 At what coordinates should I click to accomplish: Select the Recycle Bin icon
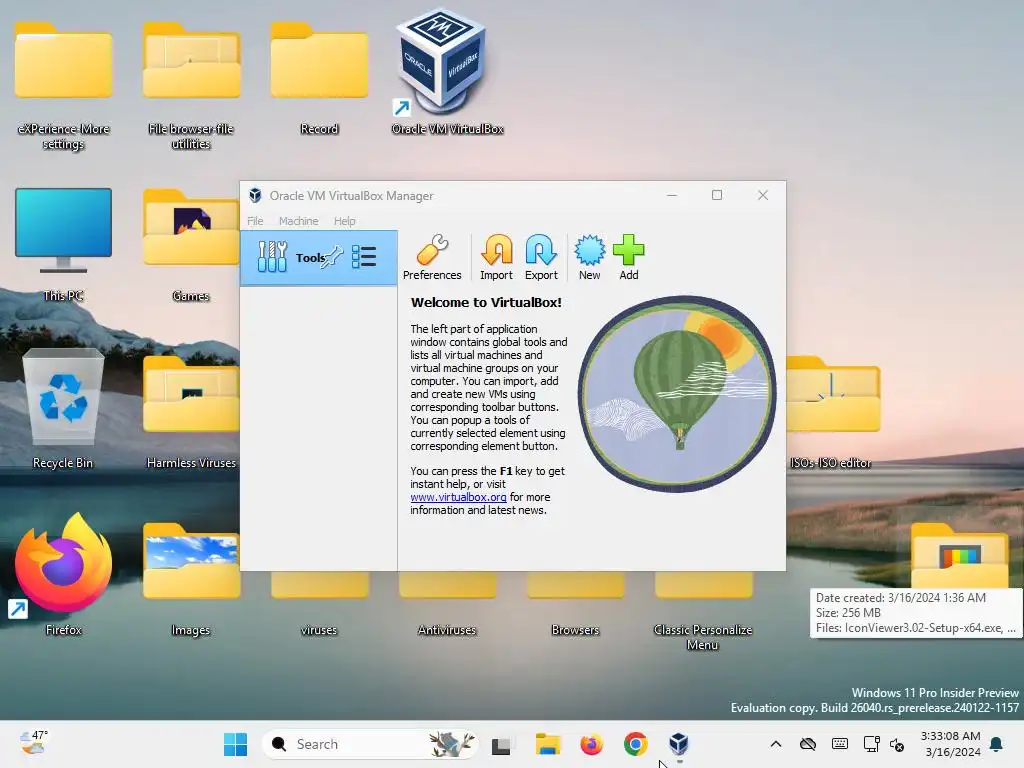coord(63,408)
